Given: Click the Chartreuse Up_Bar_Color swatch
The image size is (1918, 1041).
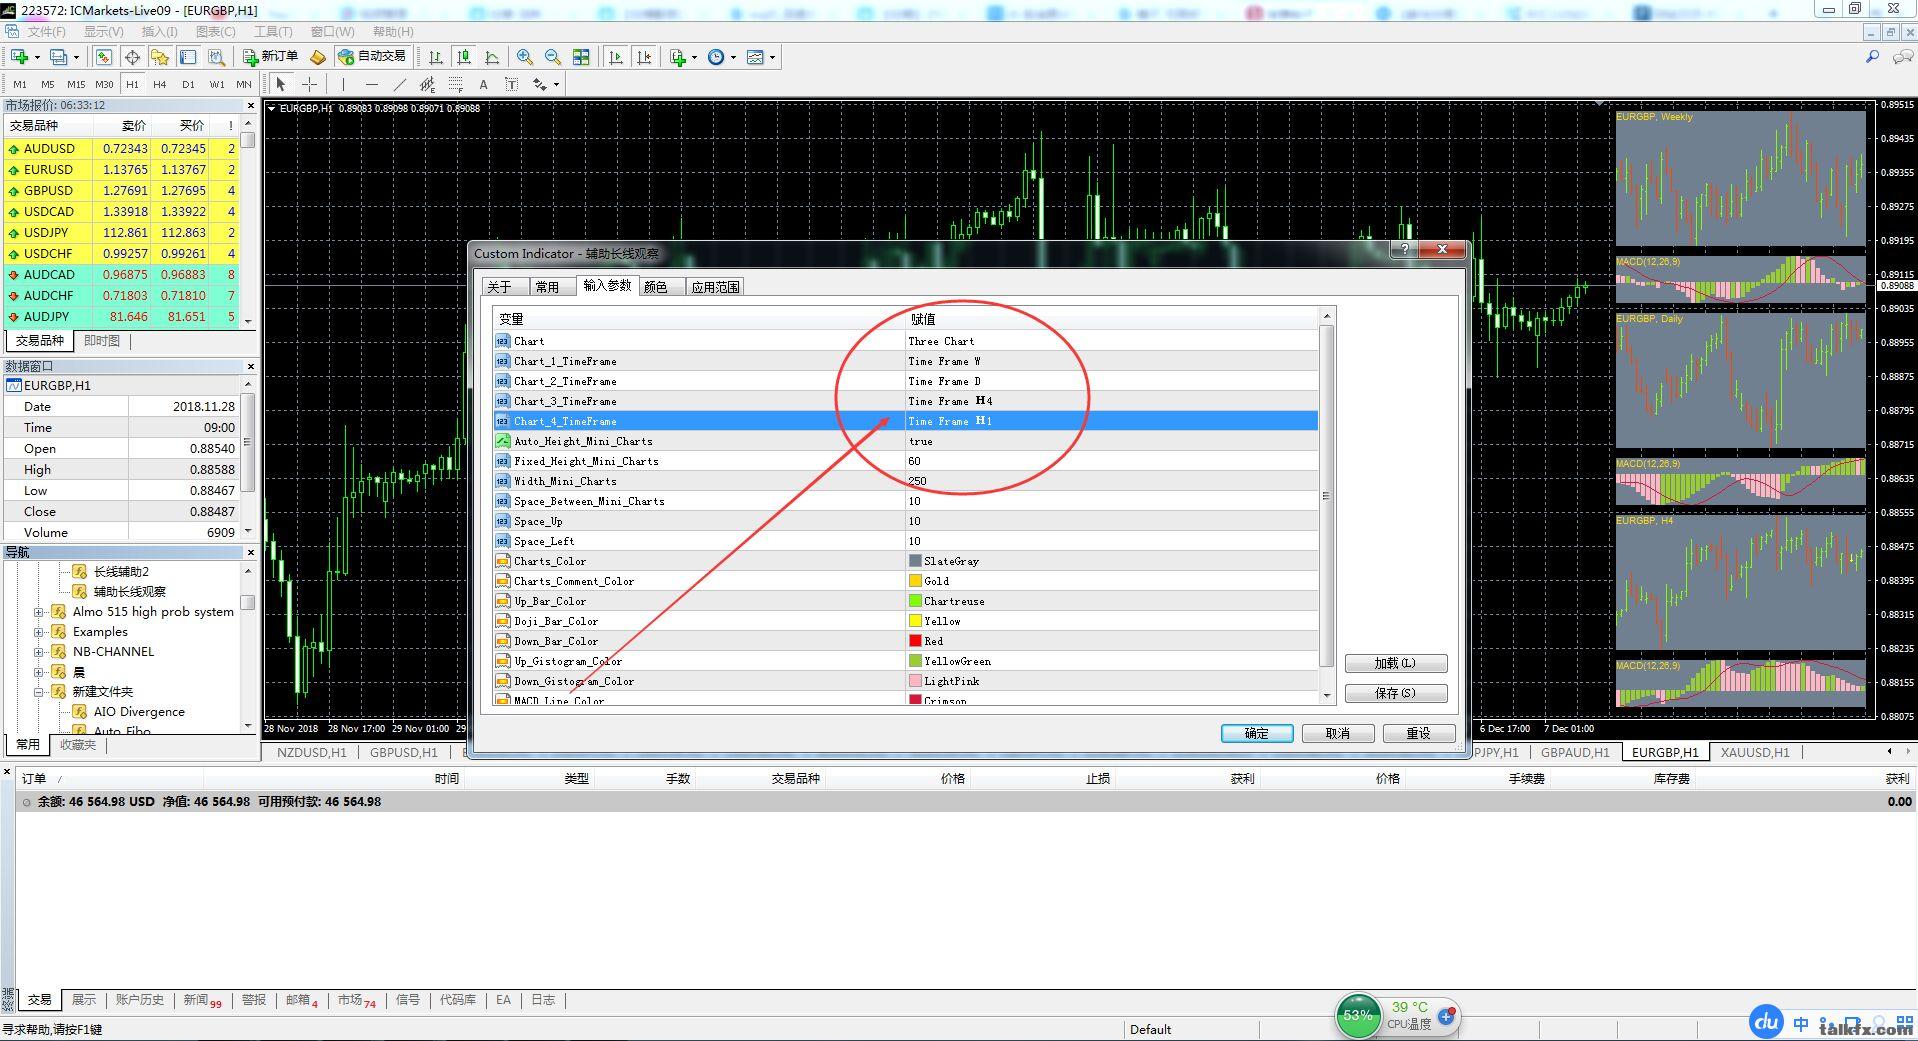Looking at the screenshot, I should pos(915,601).
